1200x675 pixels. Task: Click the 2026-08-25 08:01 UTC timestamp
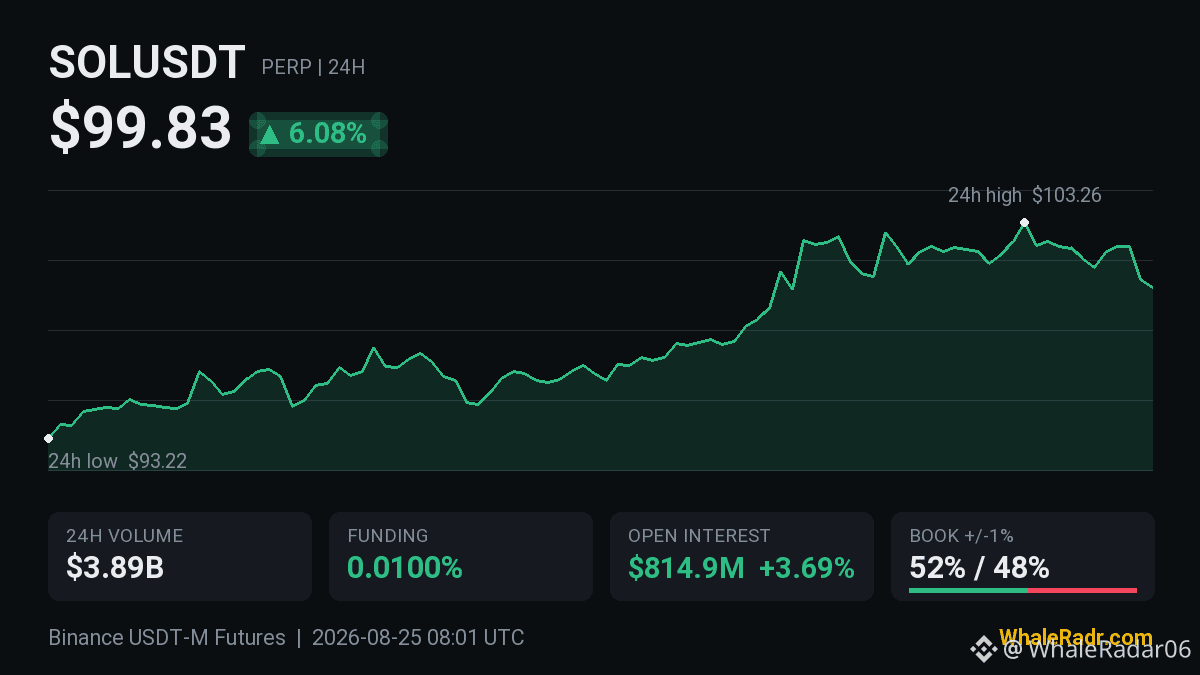click(x=418, y=637)
